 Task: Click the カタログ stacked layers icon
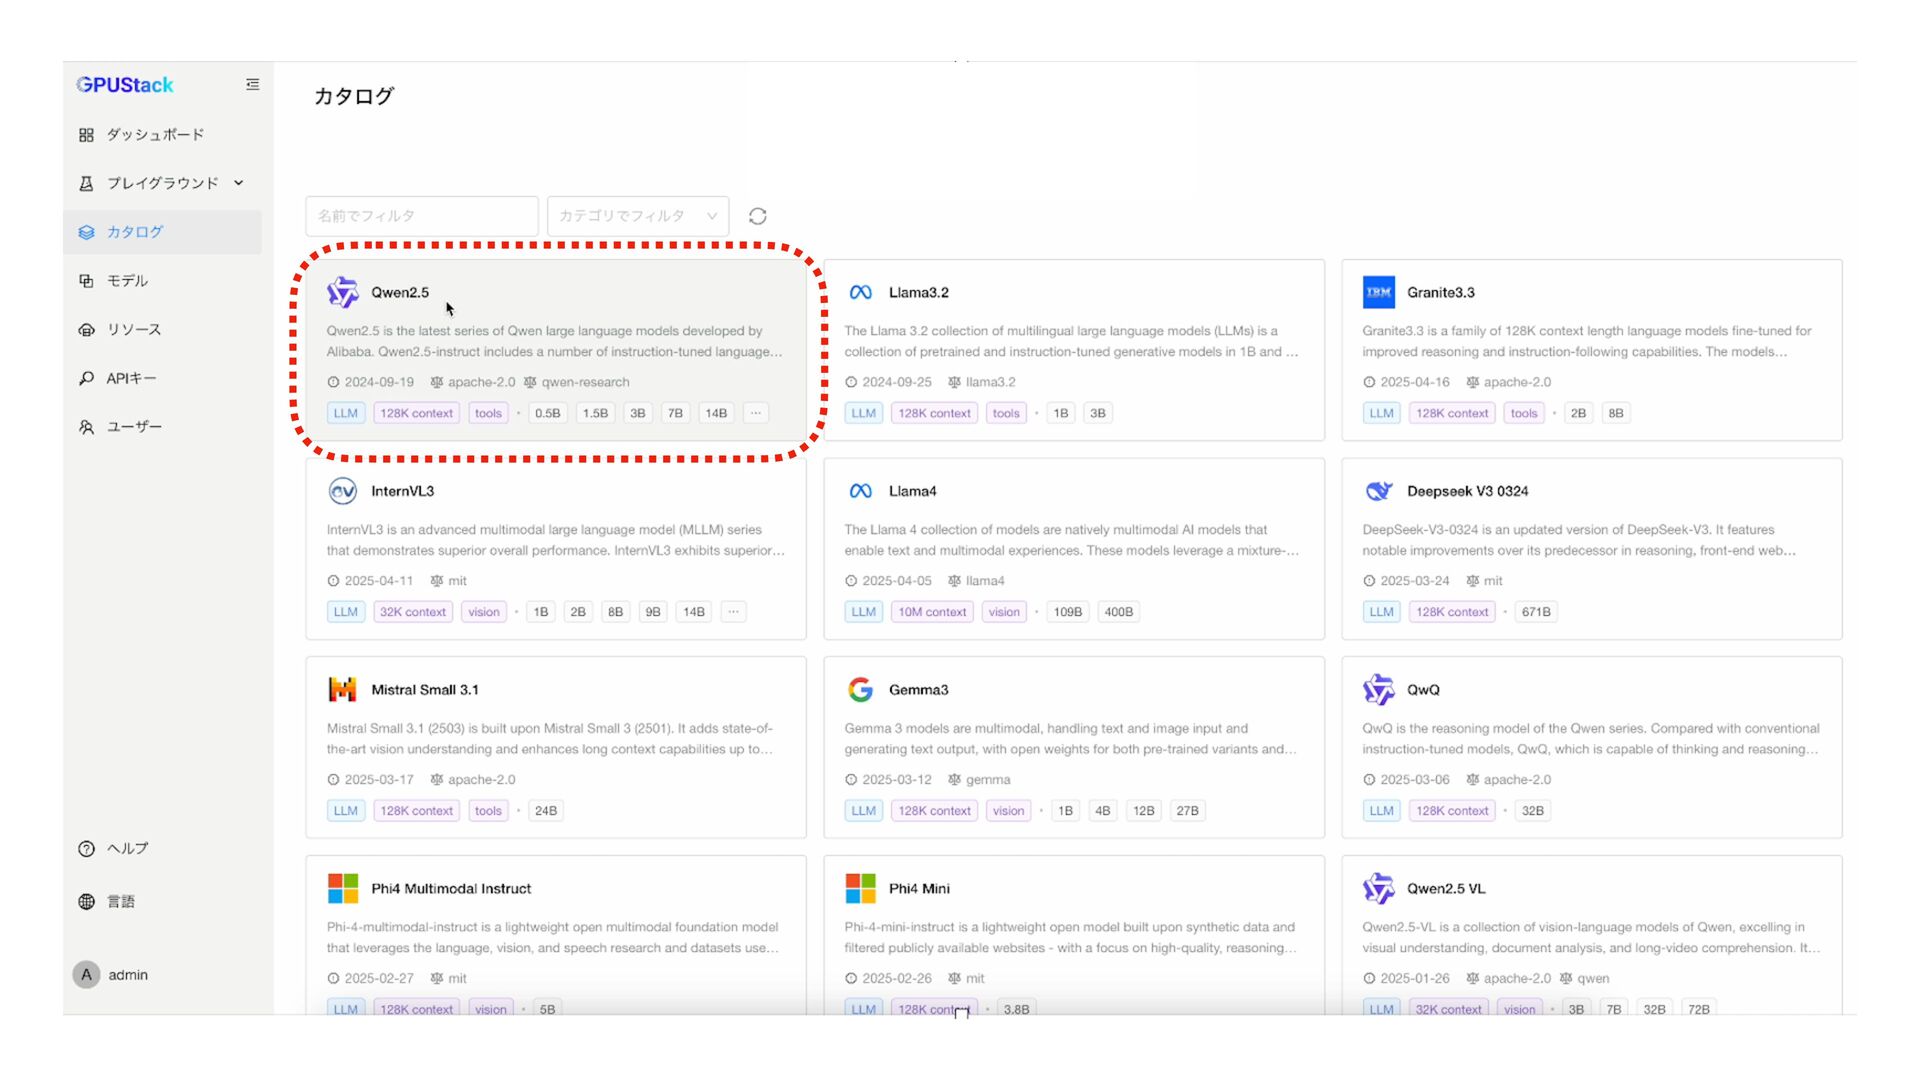pyautogui.click(x=86, y=232)
